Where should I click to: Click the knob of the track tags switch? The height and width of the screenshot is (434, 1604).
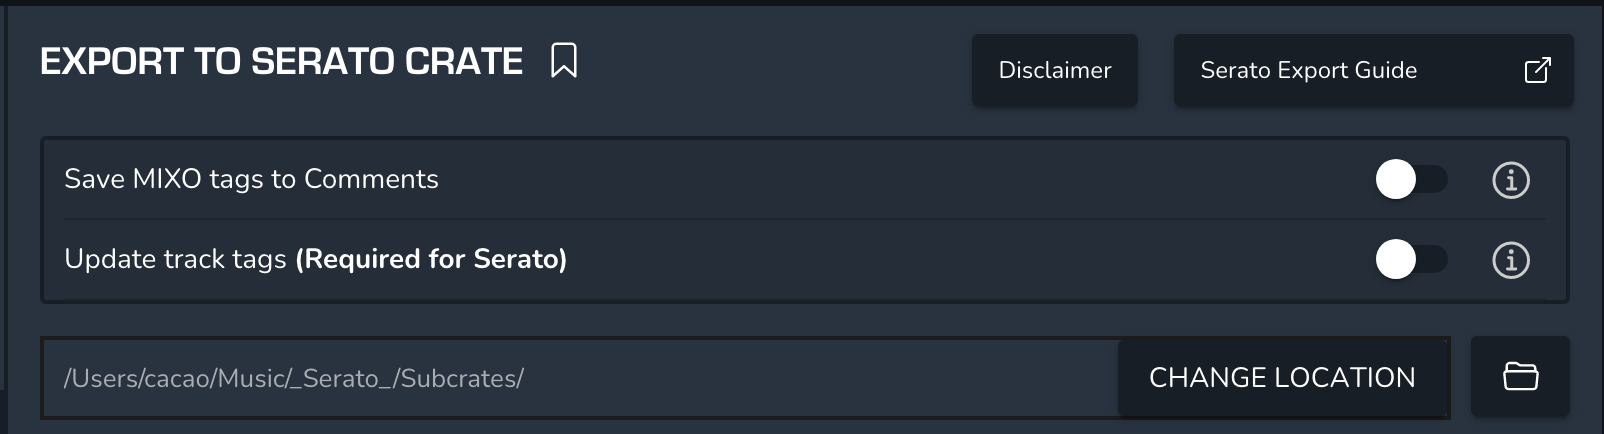coord(1396,260)
